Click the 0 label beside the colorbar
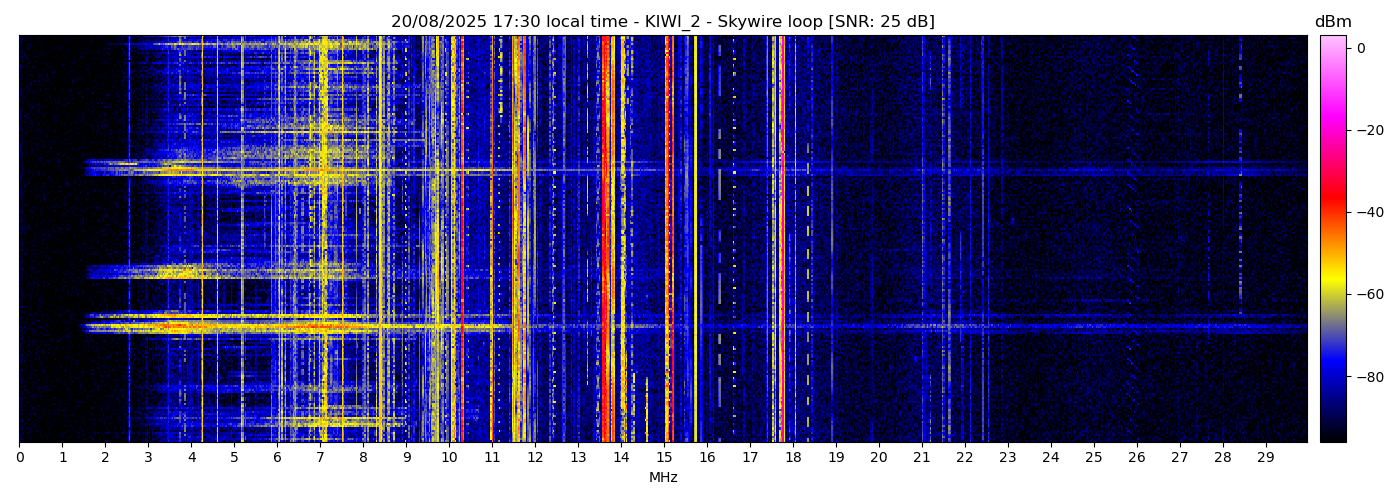This screenshot has height=500, width=1400. [x=1361, y=48]
